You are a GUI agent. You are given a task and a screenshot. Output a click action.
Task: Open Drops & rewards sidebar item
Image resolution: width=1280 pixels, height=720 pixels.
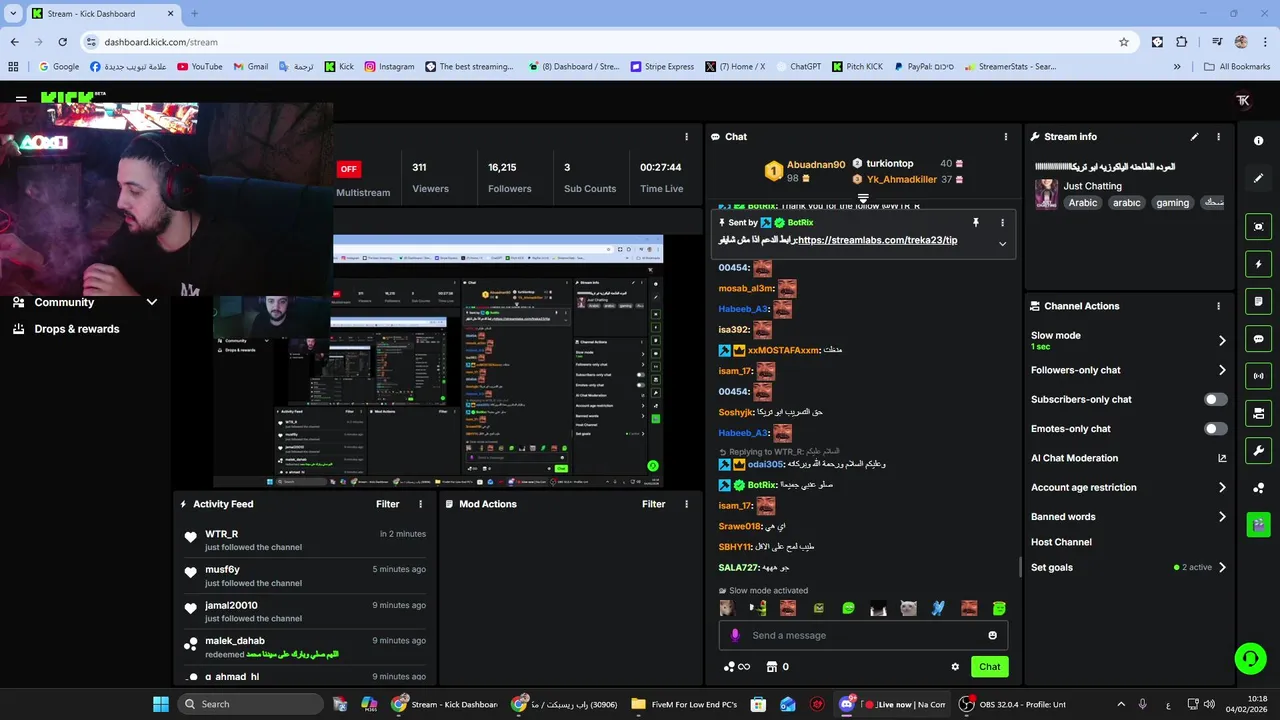pyautogui.click(x=77, y=329)
